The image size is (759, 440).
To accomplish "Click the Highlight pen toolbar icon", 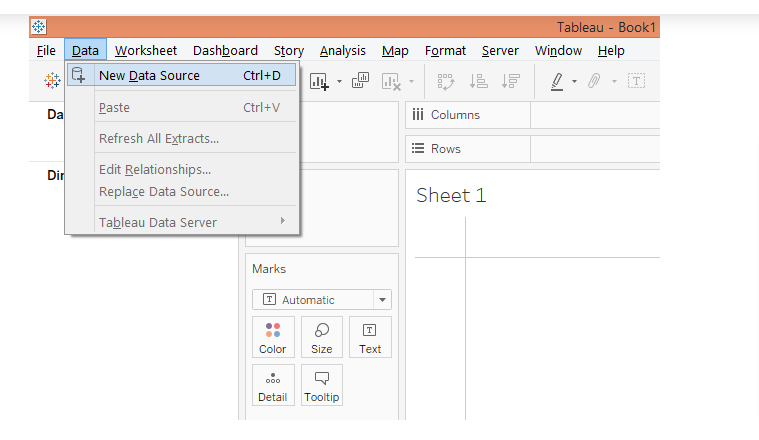I will pyautogui.click(x=557, y=81).
